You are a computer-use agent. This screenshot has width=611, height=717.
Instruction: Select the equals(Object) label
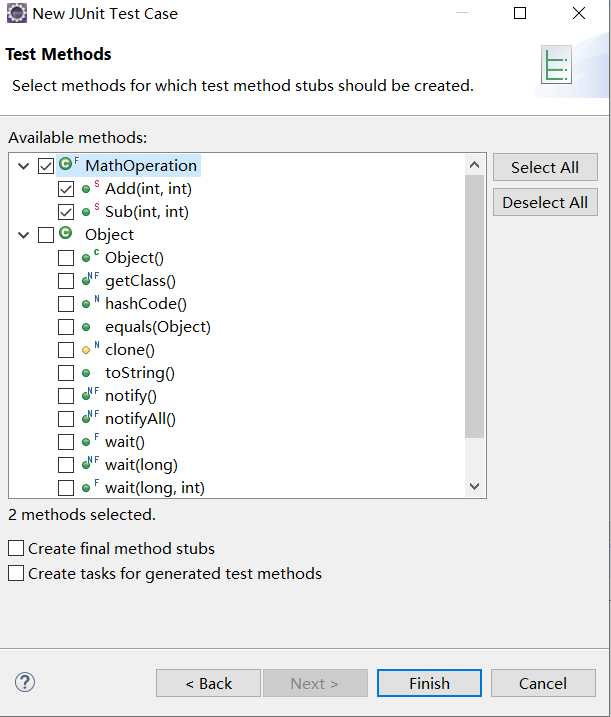158,326
